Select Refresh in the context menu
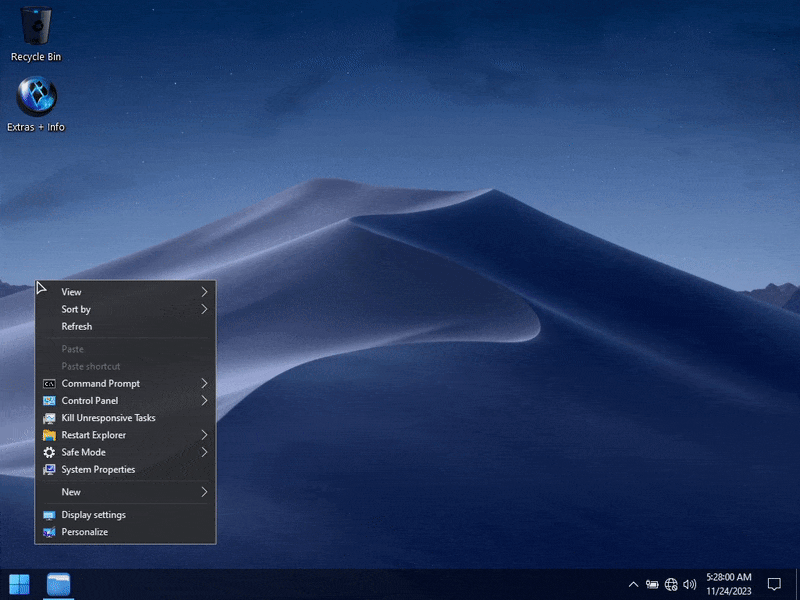800x600 pixels. coord(126,327)
